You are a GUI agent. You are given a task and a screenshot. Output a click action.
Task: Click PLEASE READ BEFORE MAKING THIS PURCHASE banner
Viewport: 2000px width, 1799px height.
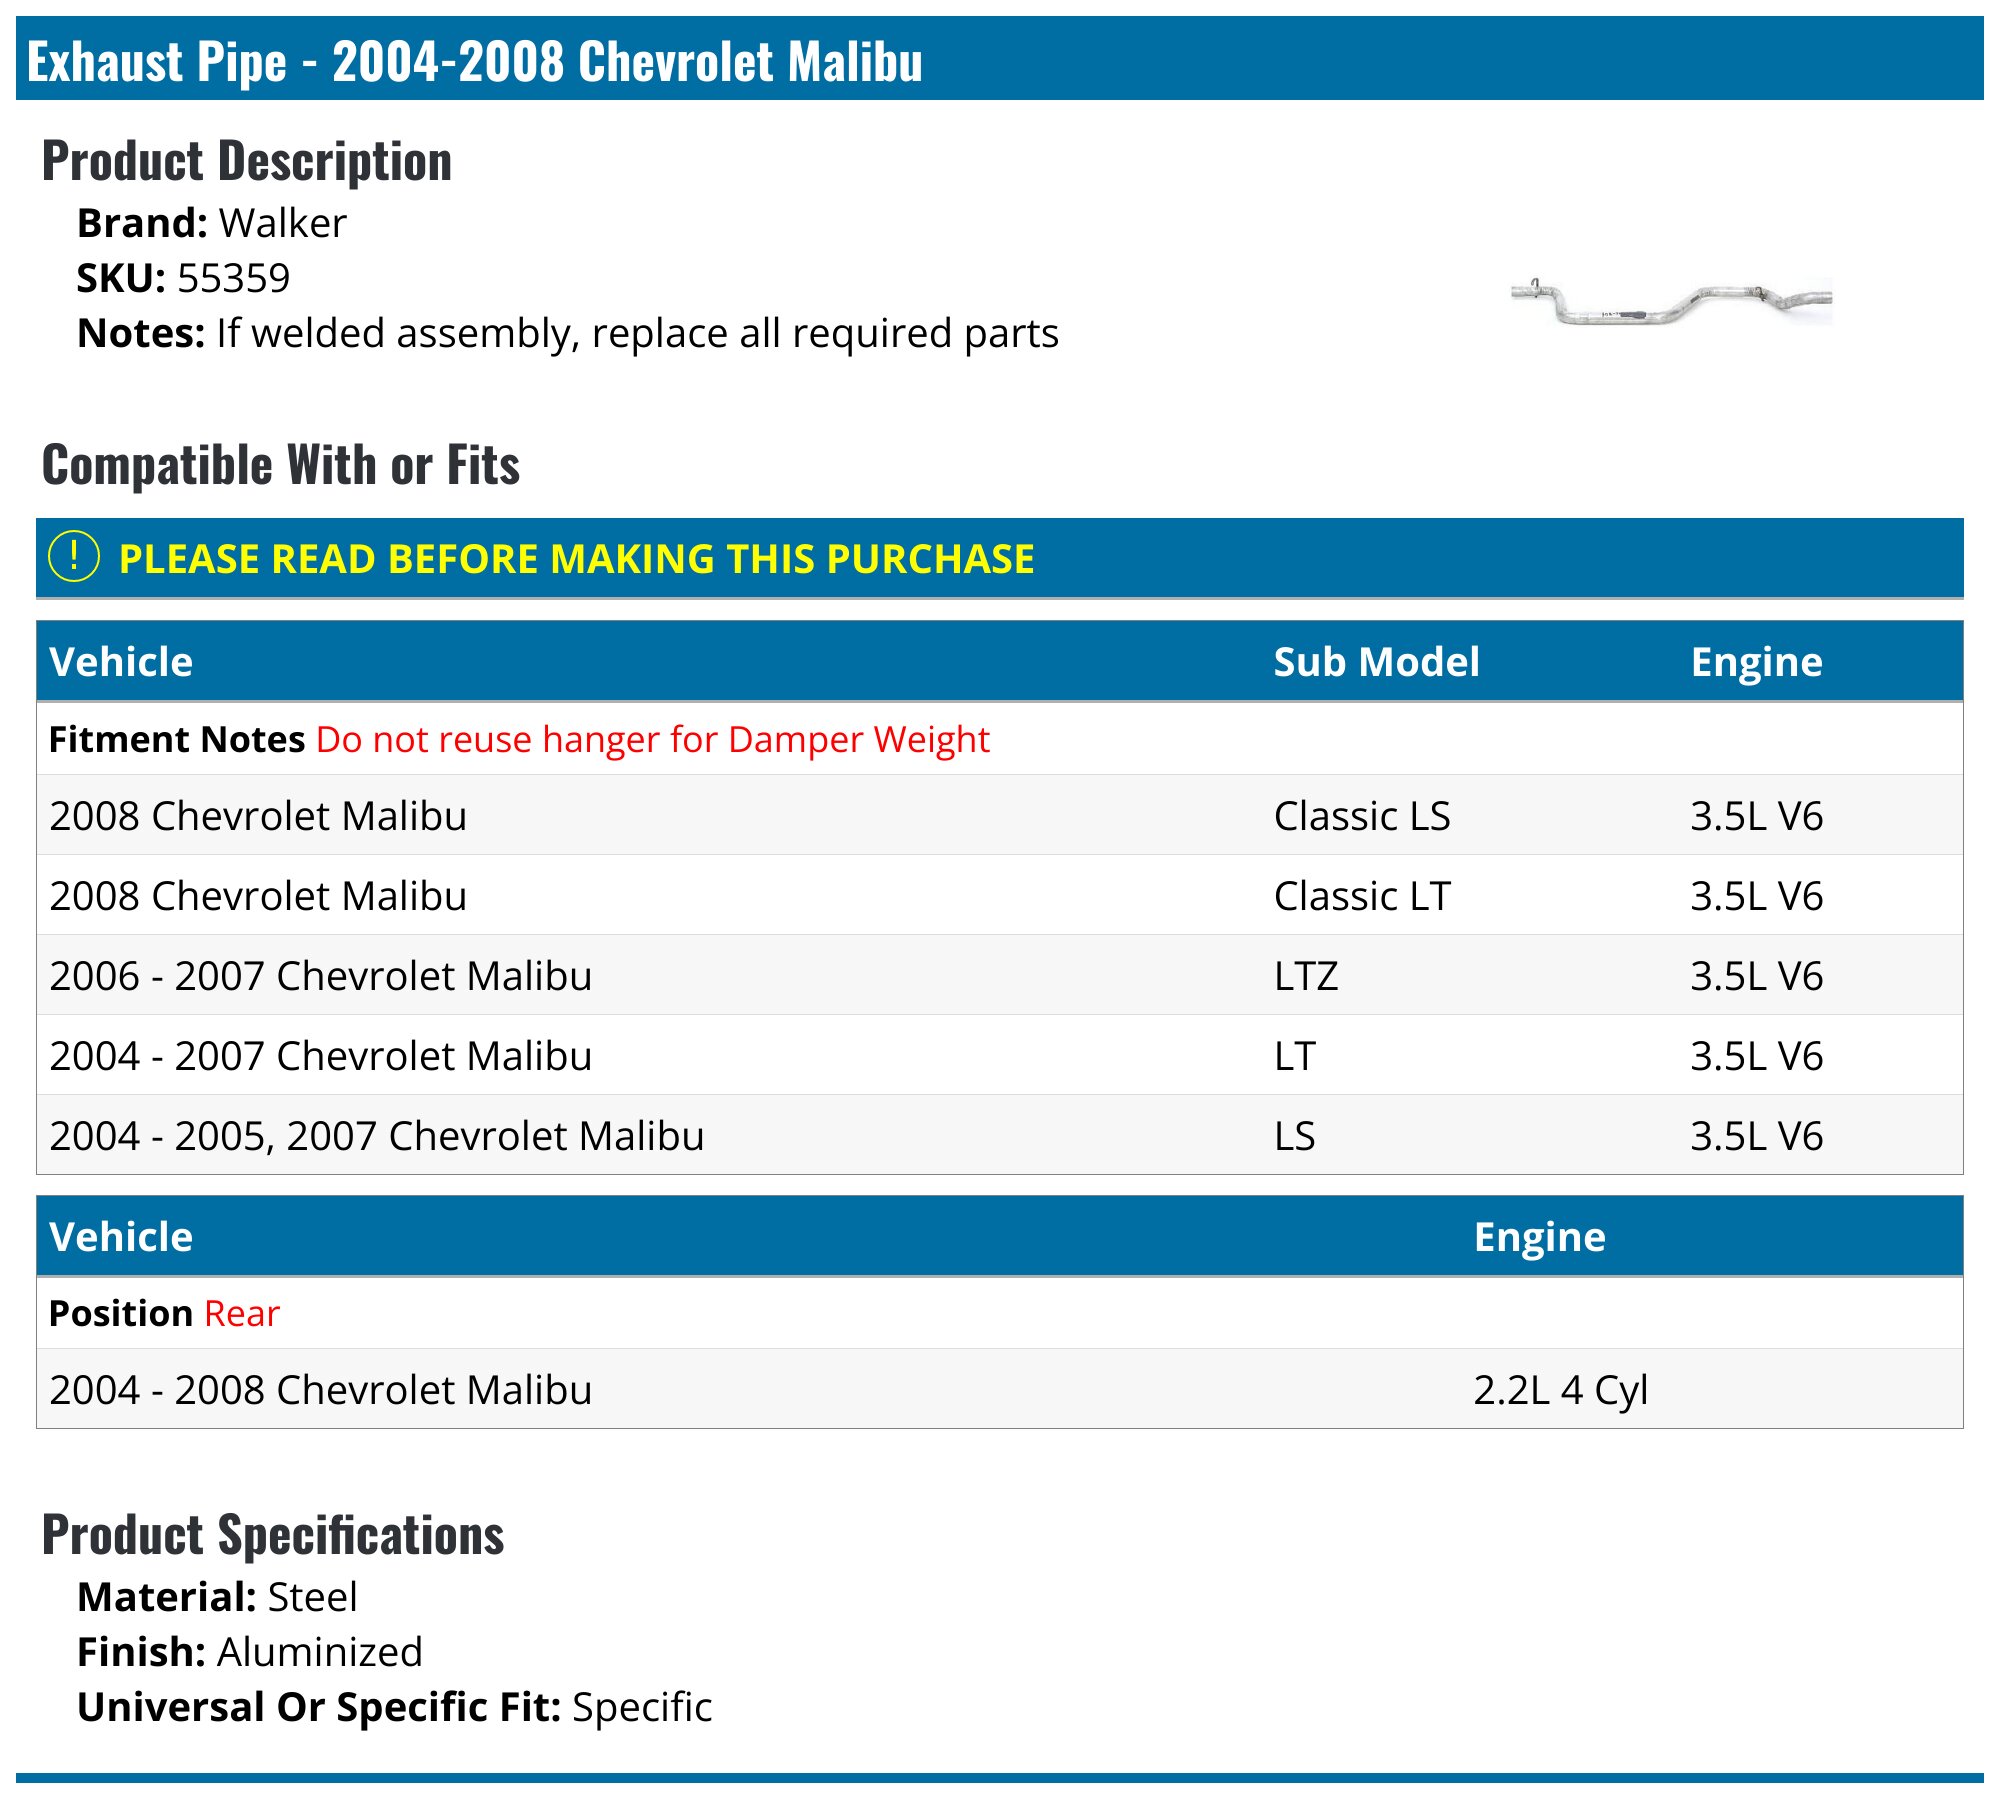[1000, 558]
